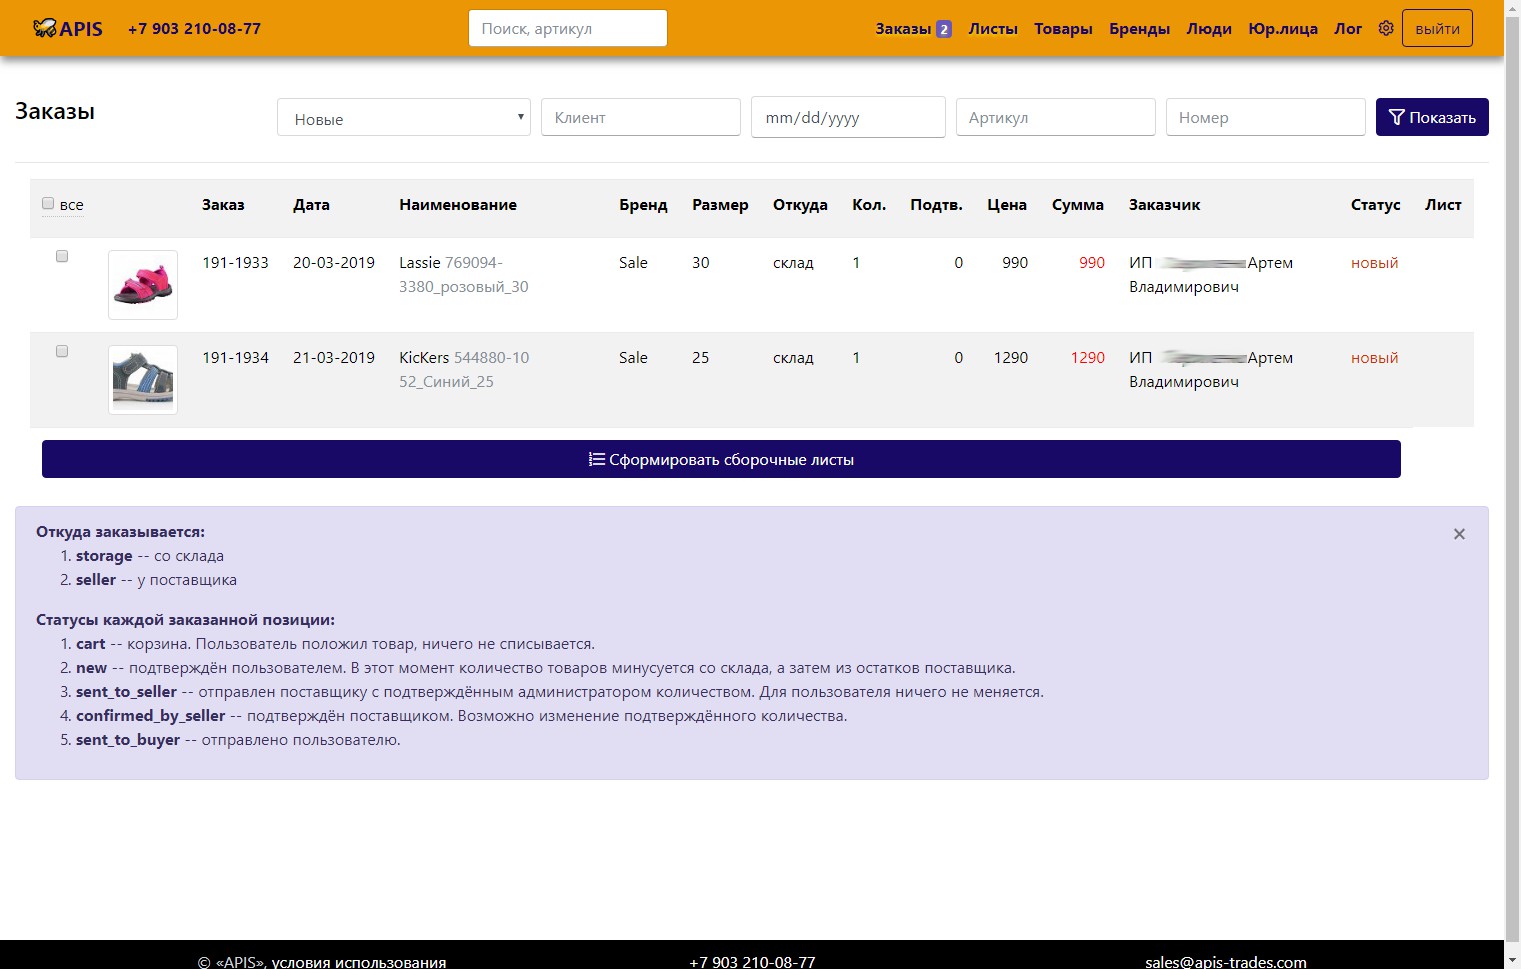Click the Заказчик column header
1521x969 pixels.
1165,205
